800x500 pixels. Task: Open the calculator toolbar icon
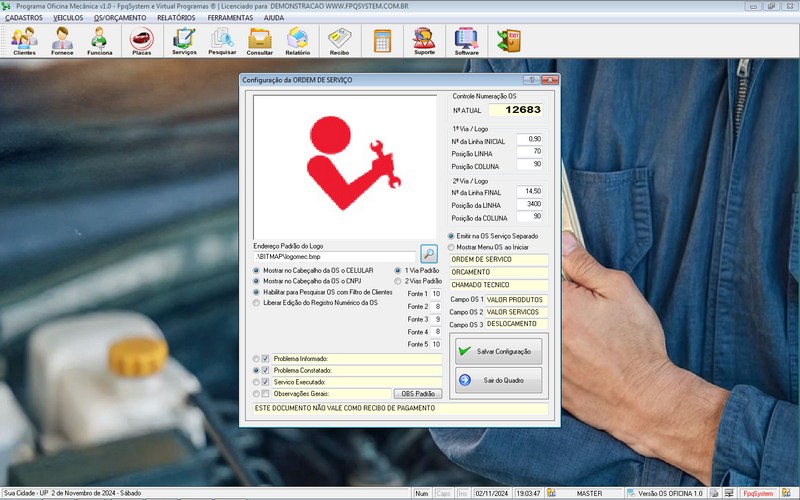pos(382,40)
